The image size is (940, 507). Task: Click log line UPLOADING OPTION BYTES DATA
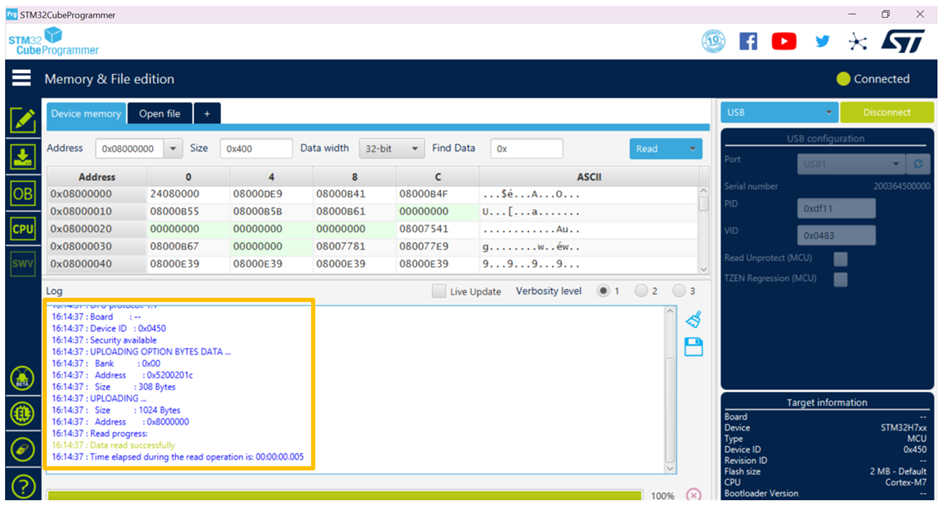(x=141, y=352)
